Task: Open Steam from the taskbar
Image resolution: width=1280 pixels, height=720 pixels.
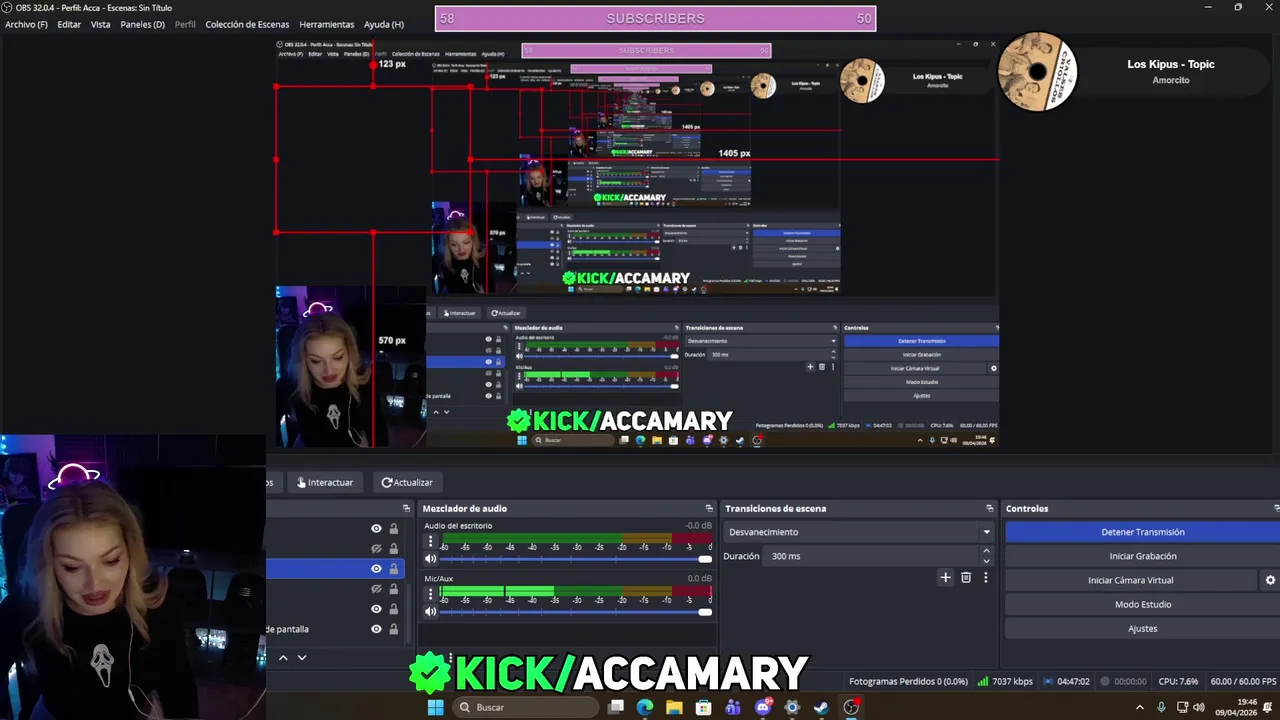Action: click(x=821, y=707)
